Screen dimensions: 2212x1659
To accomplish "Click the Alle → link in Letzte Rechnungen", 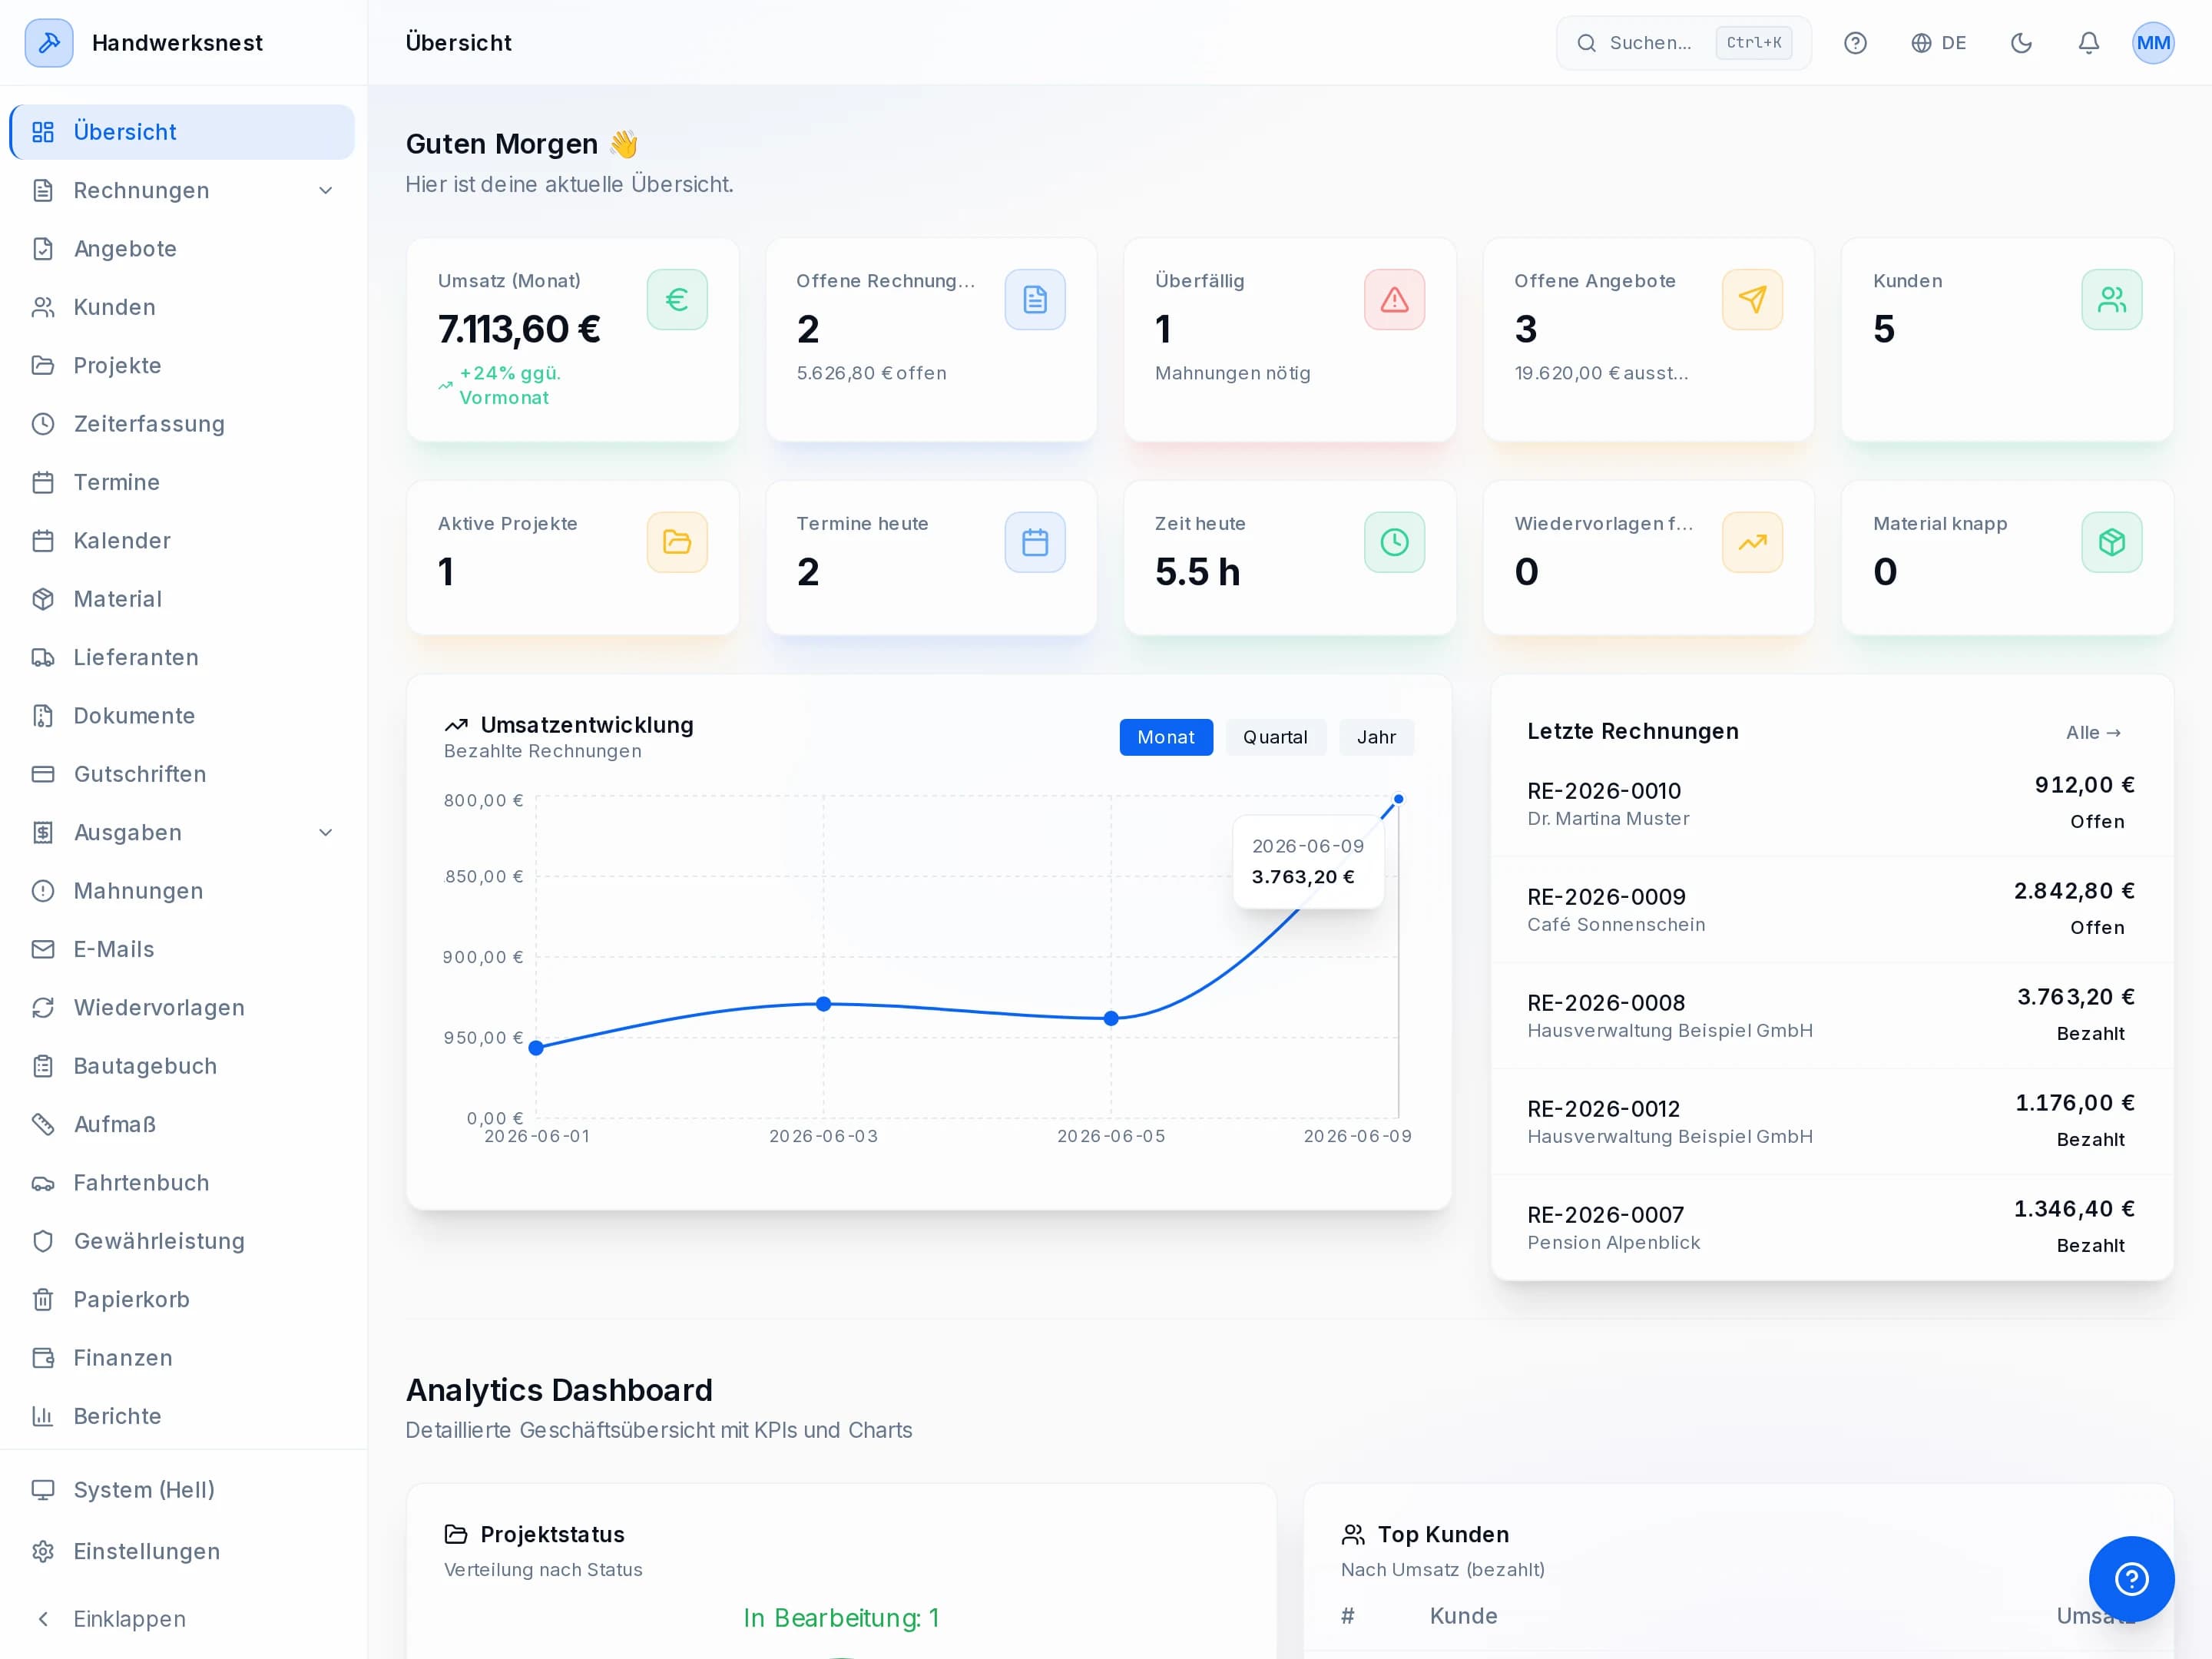I will (2093, 733).
